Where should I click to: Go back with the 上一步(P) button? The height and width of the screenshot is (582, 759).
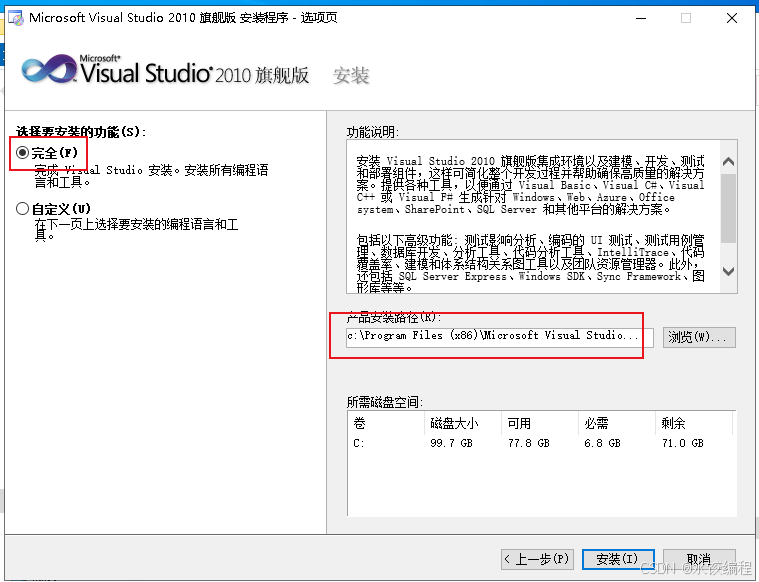click(x=537, y=559)
